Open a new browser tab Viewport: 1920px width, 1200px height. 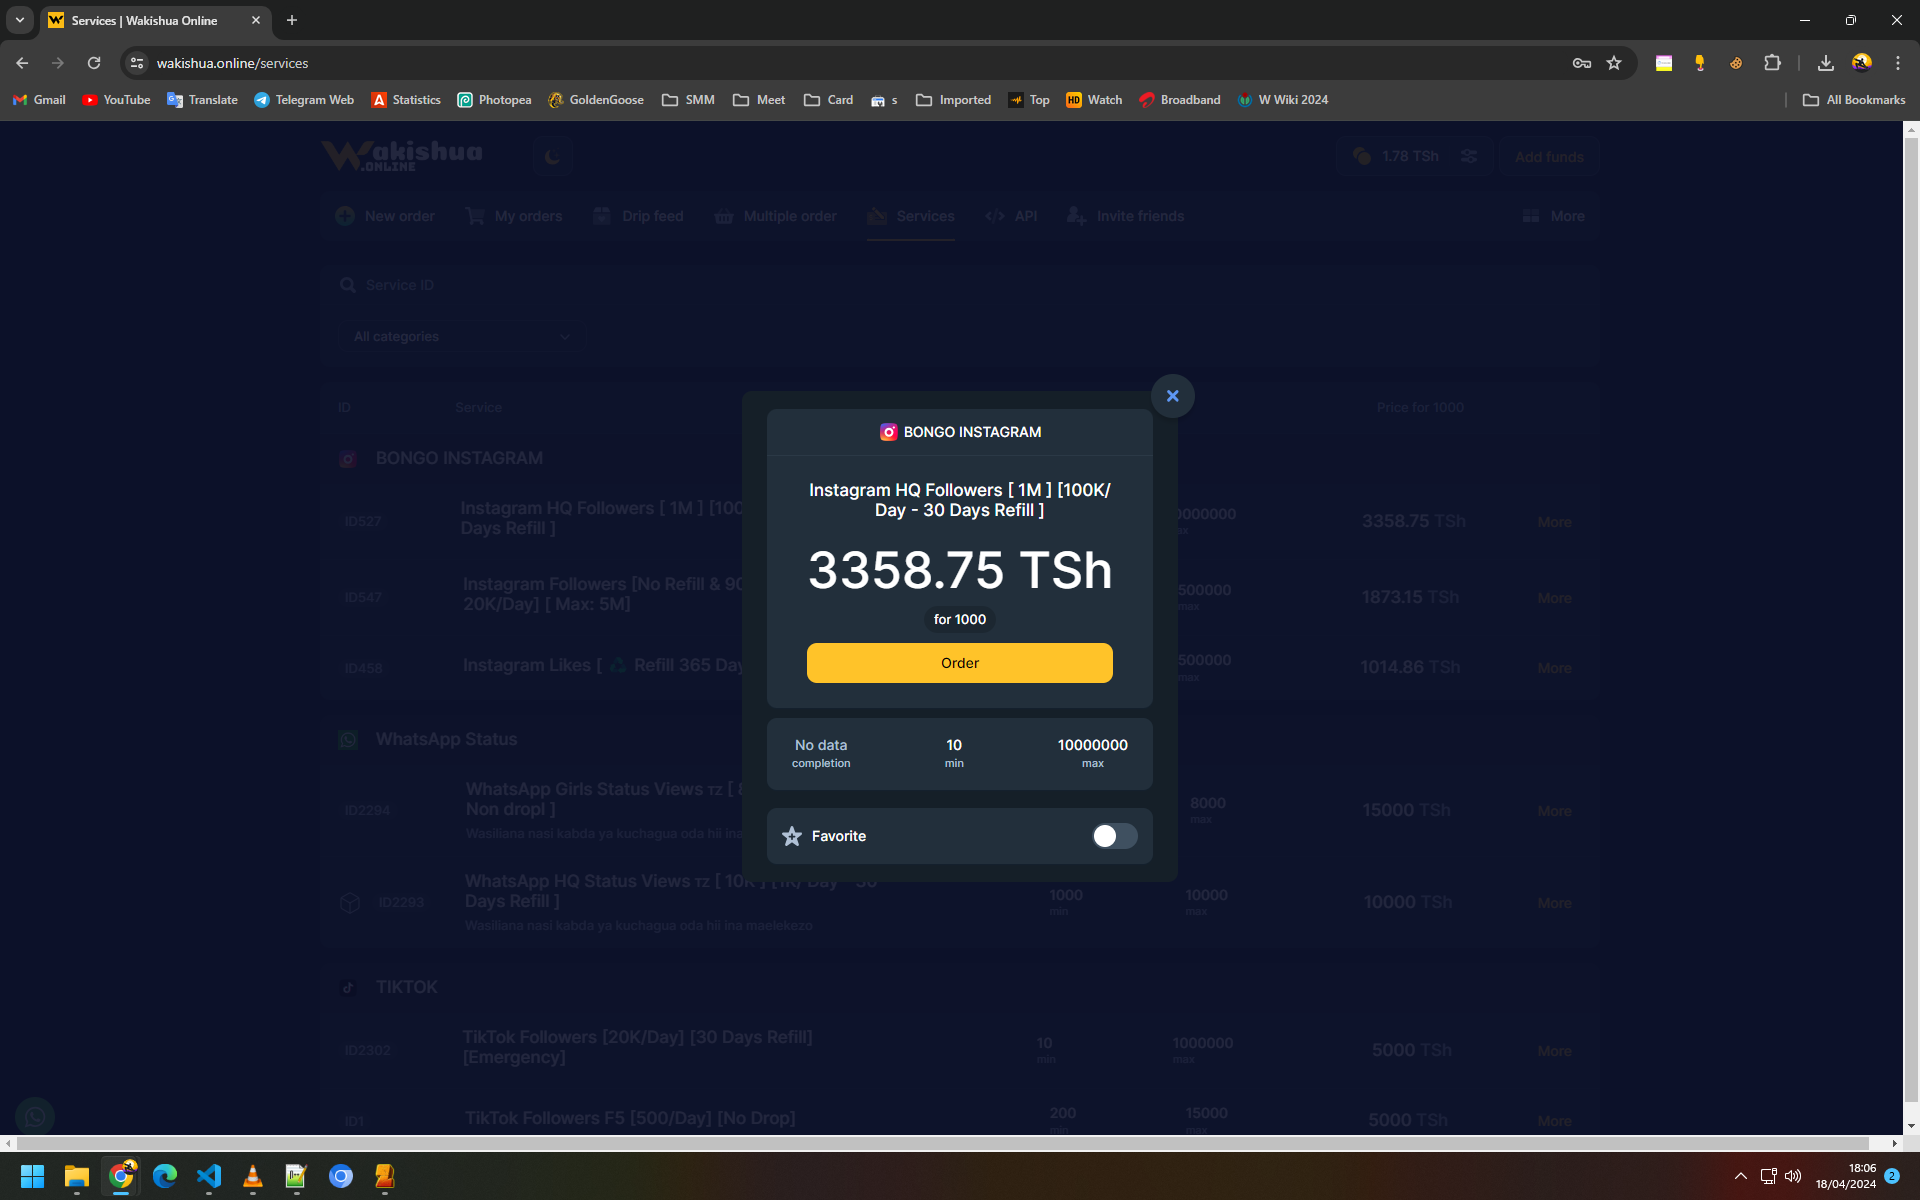(x=292, y=20)
